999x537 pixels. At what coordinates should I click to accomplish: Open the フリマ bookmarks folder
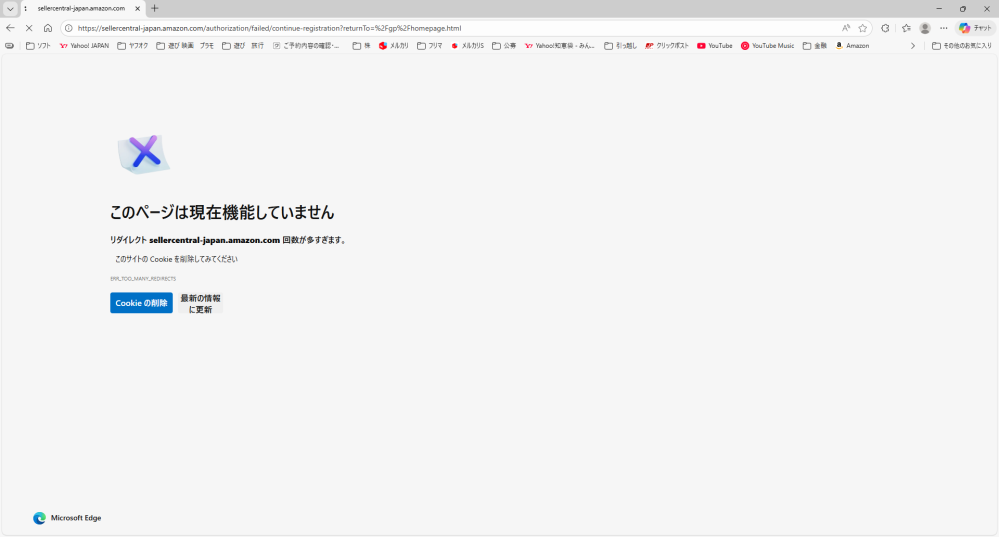pos(430,46)
